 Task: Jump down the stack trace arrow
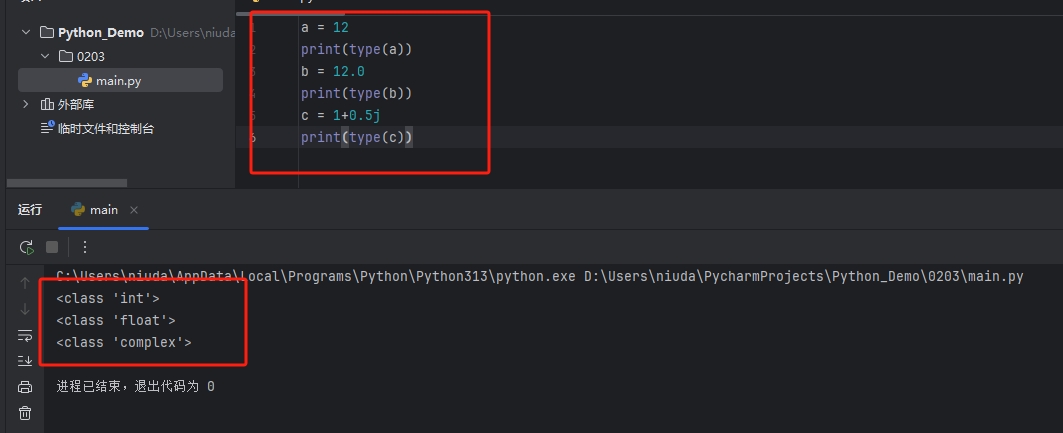point(26,309)
